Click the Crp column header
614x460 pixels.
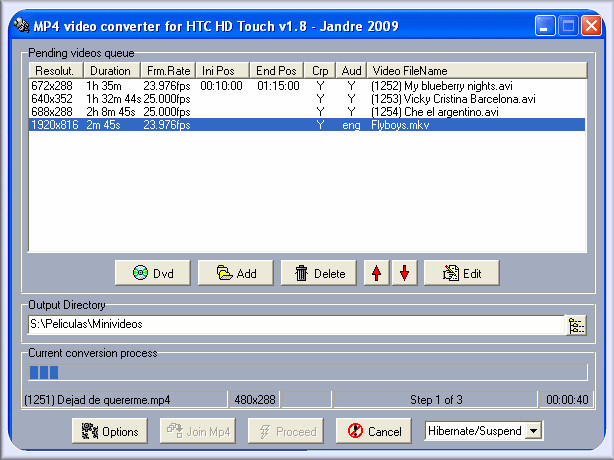click(x=320, y=70)
